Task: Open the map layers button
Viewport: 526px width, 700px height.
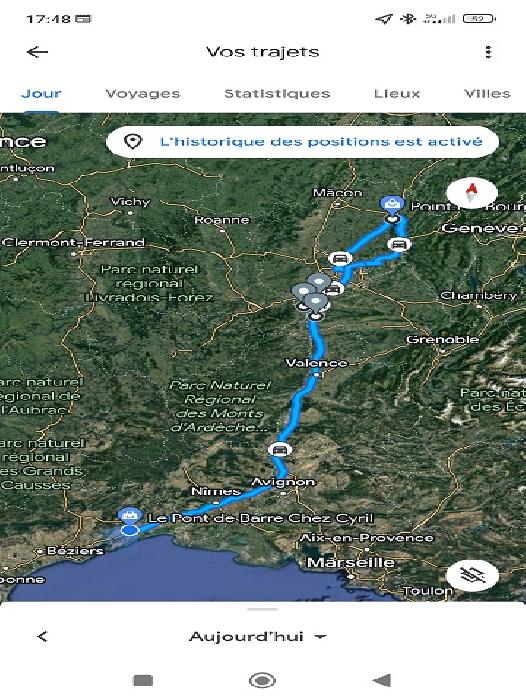Action: coord(472,575)
